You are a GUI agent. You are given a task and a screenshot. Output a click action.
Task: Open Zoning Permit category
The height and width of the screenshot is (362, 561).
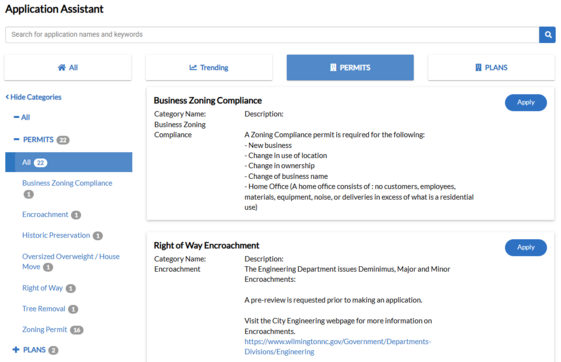point(45,329)
